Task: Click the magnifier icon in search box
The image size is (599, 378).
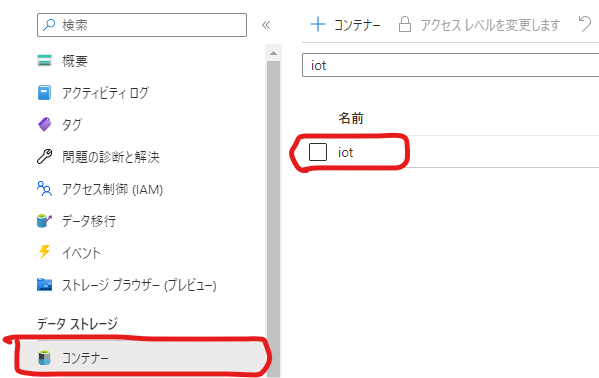Action: coord(49,25)
